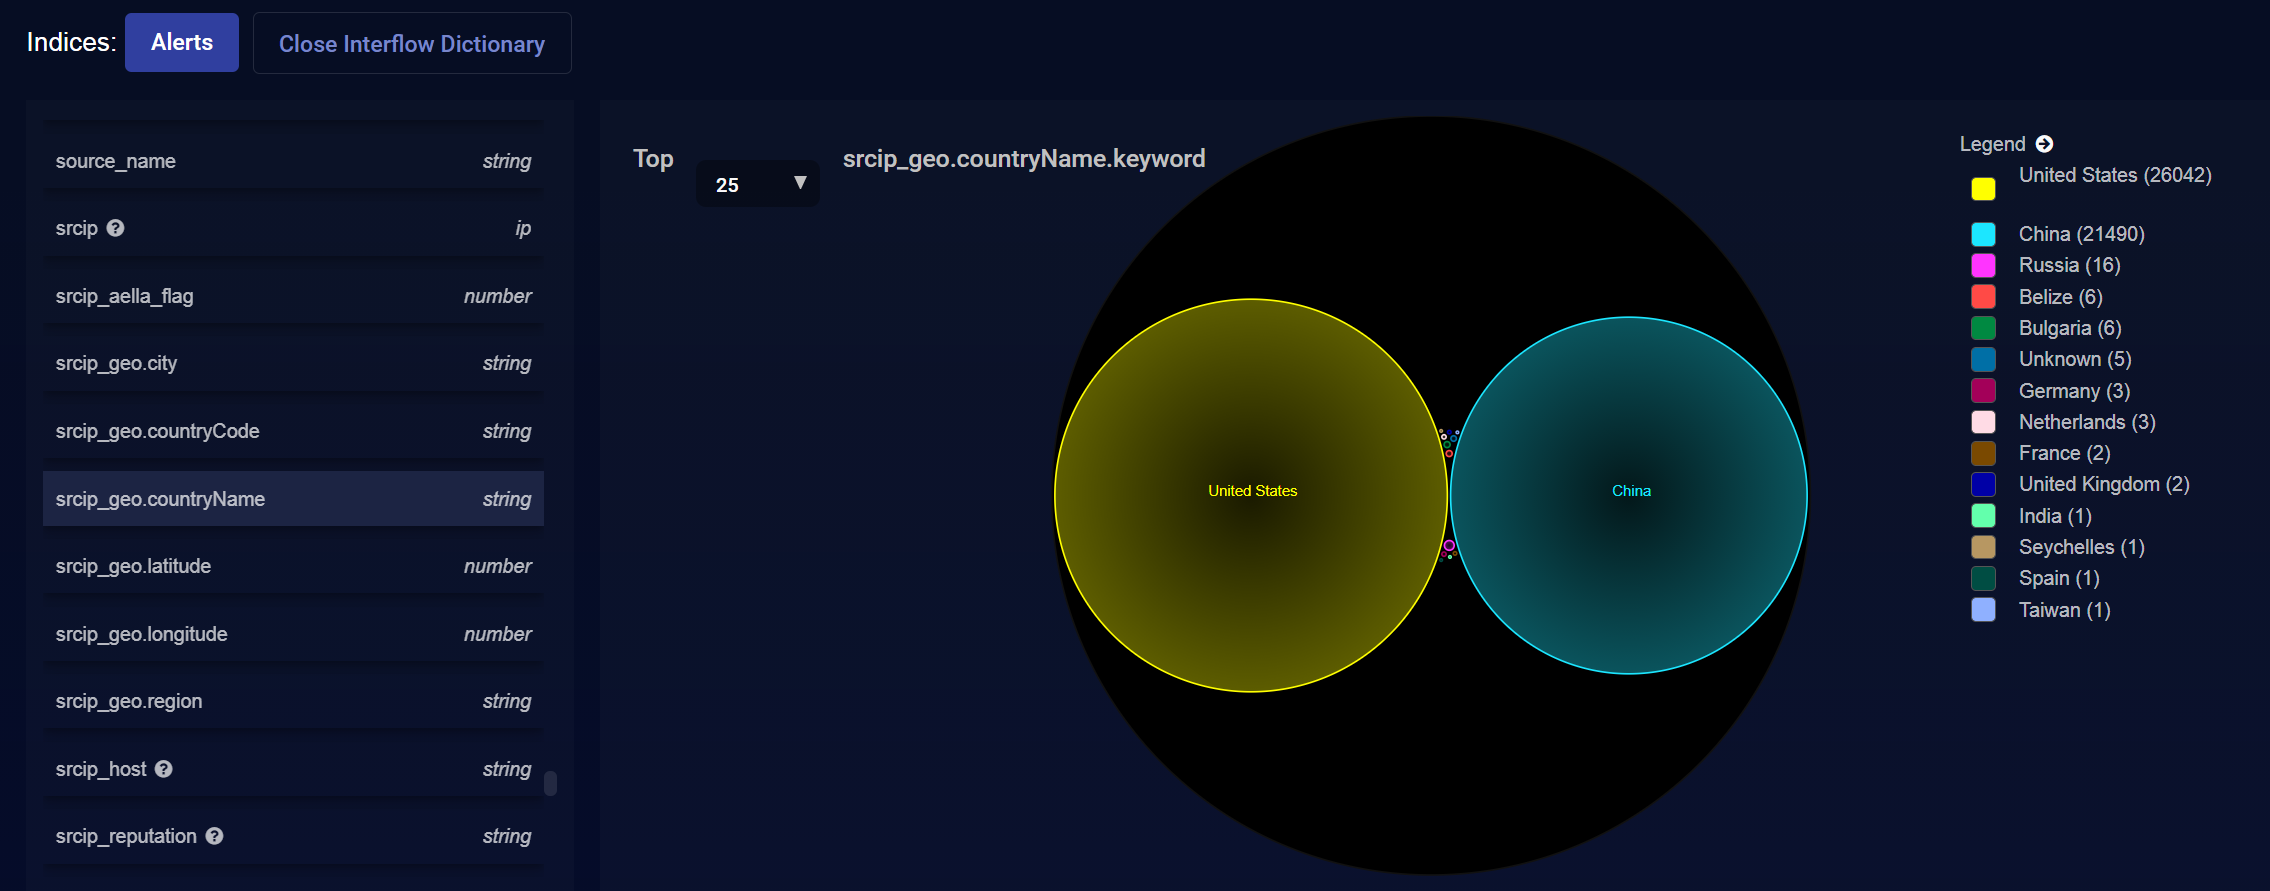Click the cyan China legend swatch
Viewport: 2270px width, 891px height.
[x=1983, y=234]
